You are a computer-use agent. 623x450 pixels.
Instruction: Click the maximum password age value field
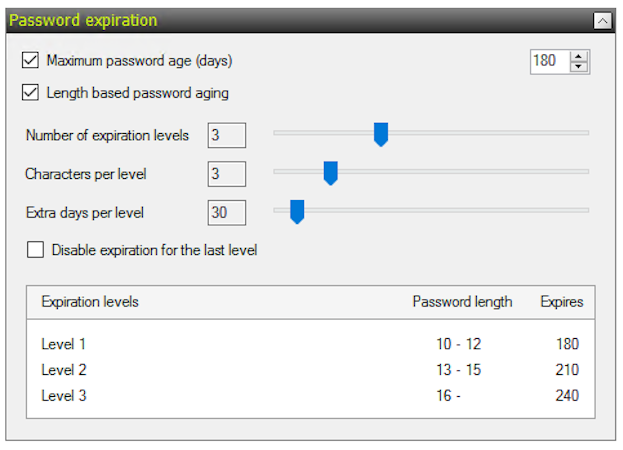(x=548, y=61)
